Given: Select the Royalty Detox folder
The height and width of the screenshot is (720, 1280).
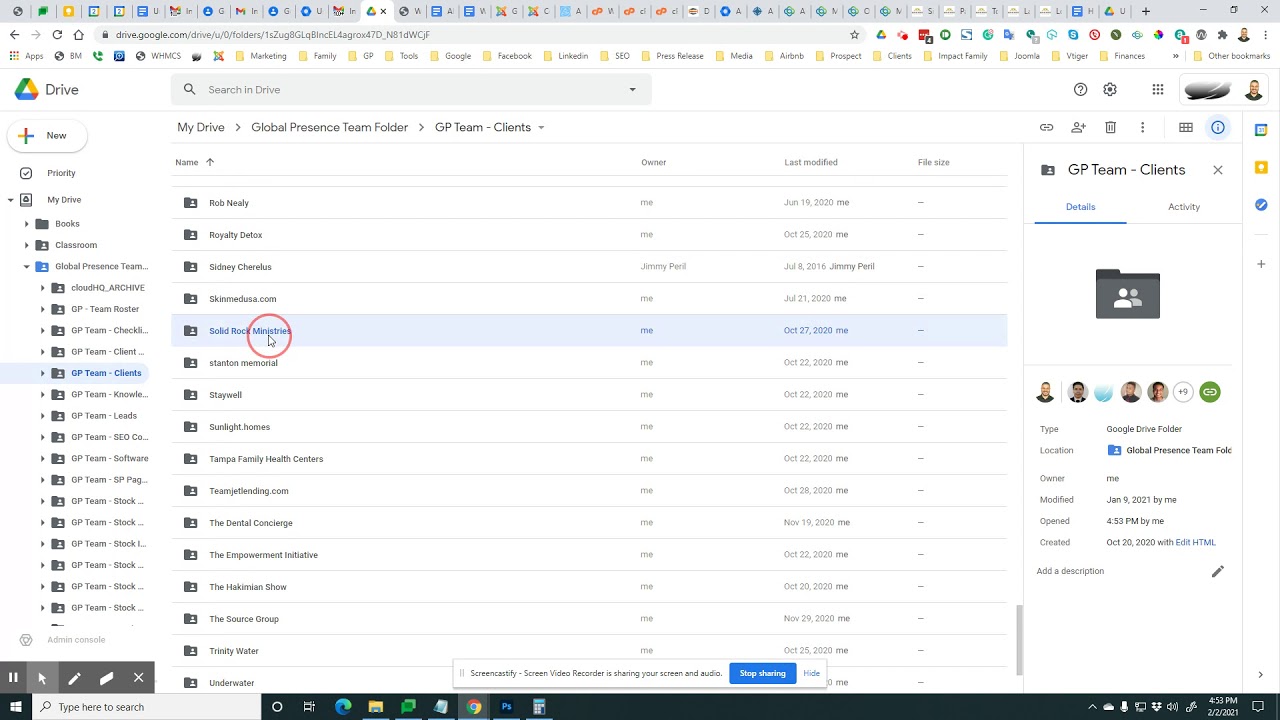Looking at the screenshot, I should pyautogui.click(x=589, y=235).
